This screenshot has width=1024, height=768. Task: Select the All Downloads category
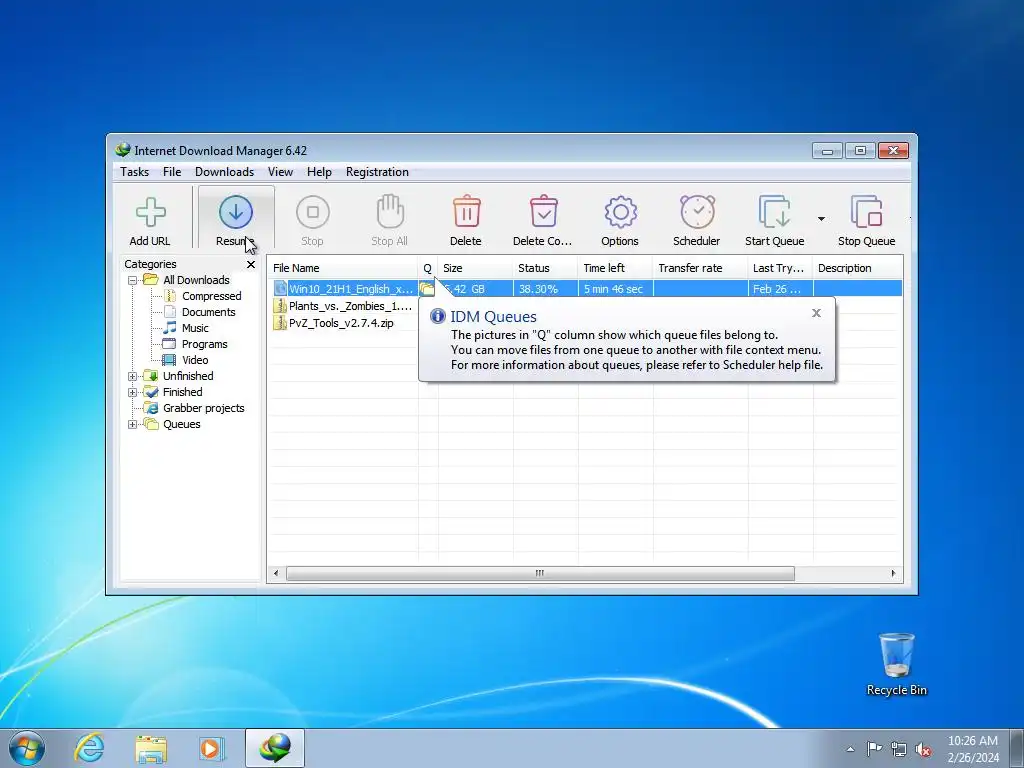(196, 280)
